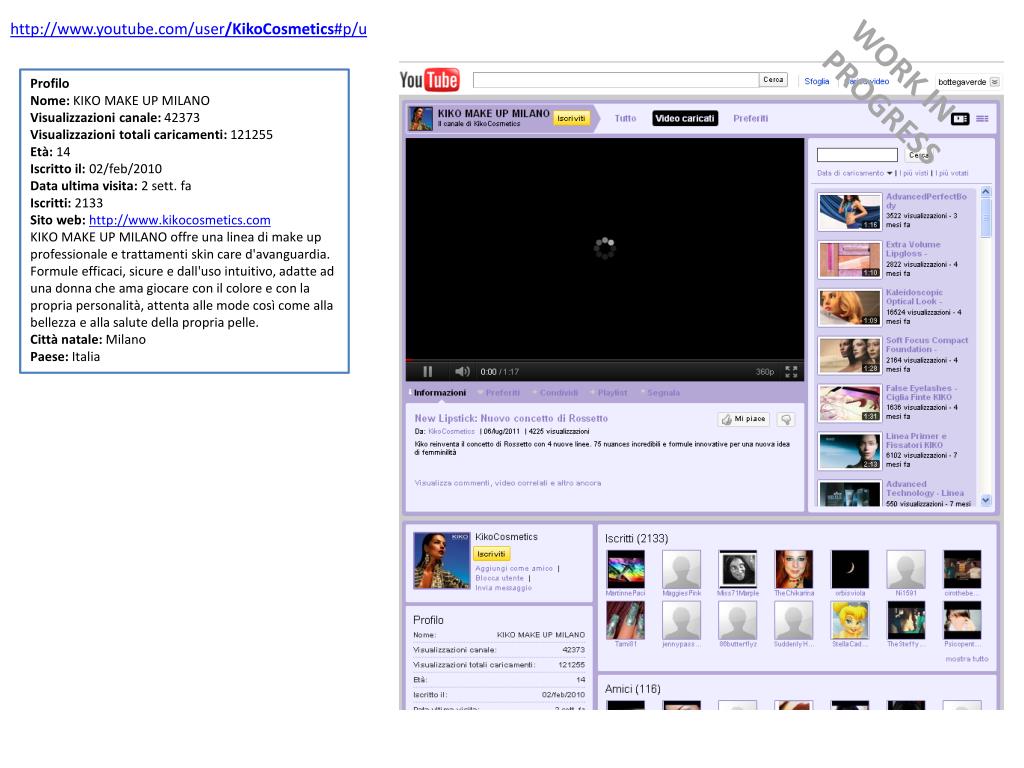This screenshot has width=1024, height=768.
Task: Play 'Extra Volume Lipgloss' video thumbnail
Action: (x=850, y=260)
